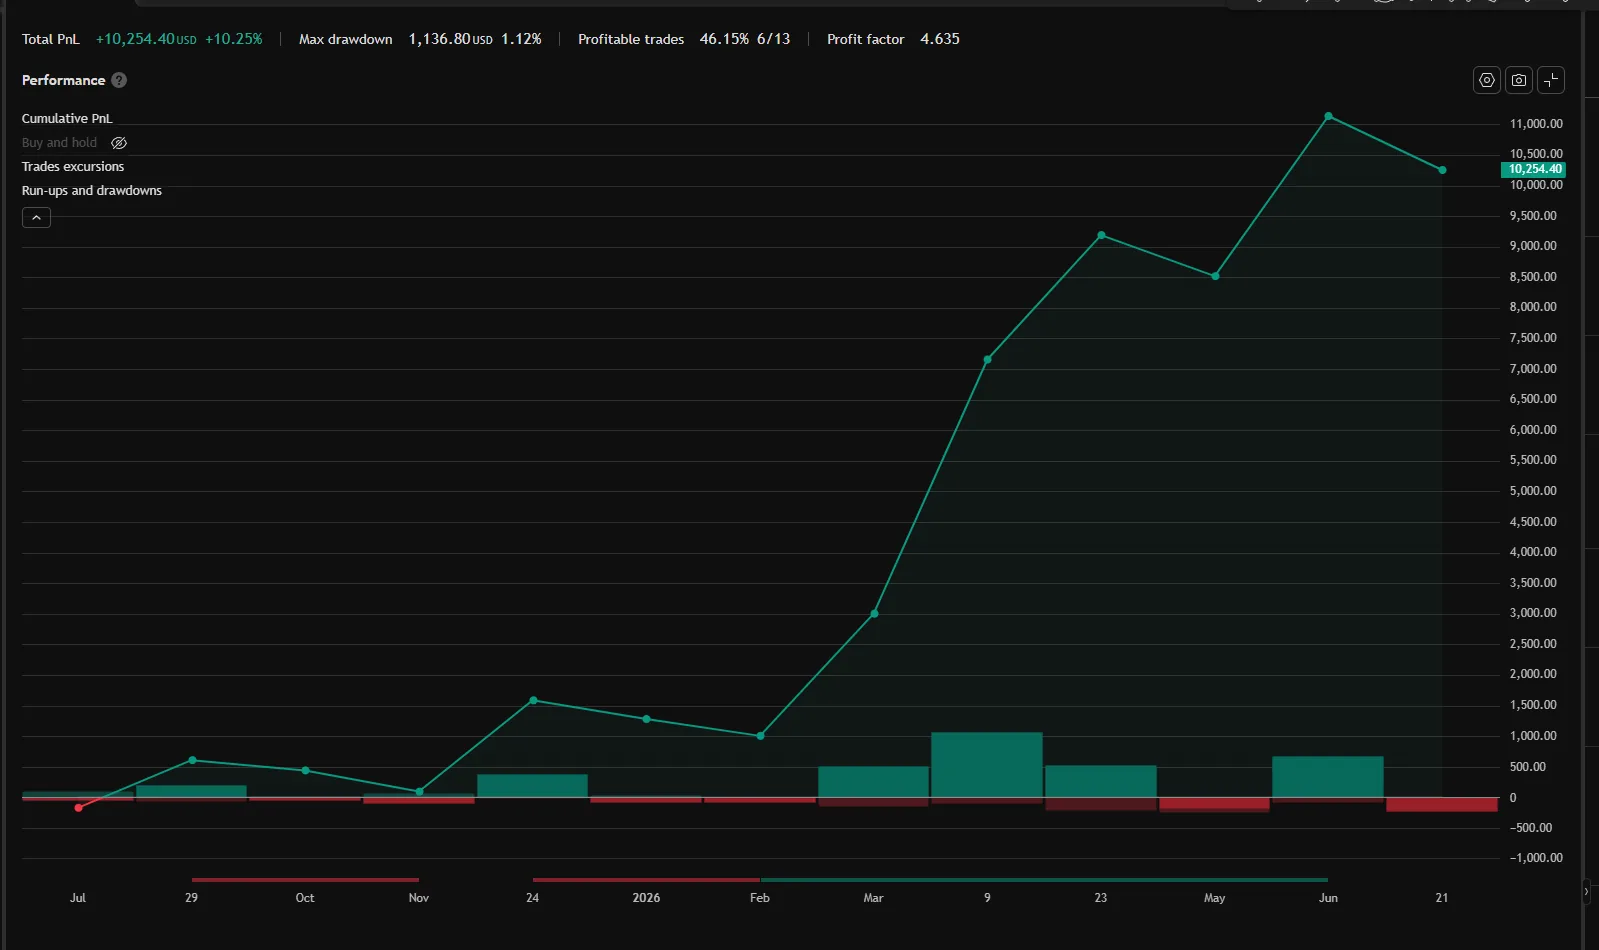This screenshot has height=950, width=1599.
Task: Open performance chart settings hexagon icon
Action: (x=1487, y=80)
